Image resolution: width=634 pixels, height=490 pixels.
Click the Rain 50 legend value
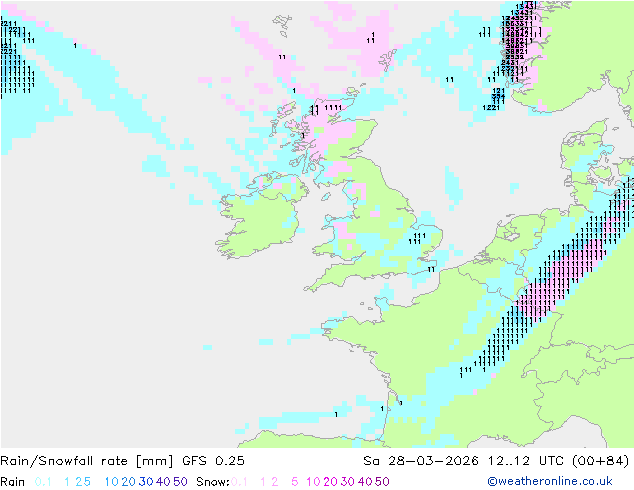point(180,482)
